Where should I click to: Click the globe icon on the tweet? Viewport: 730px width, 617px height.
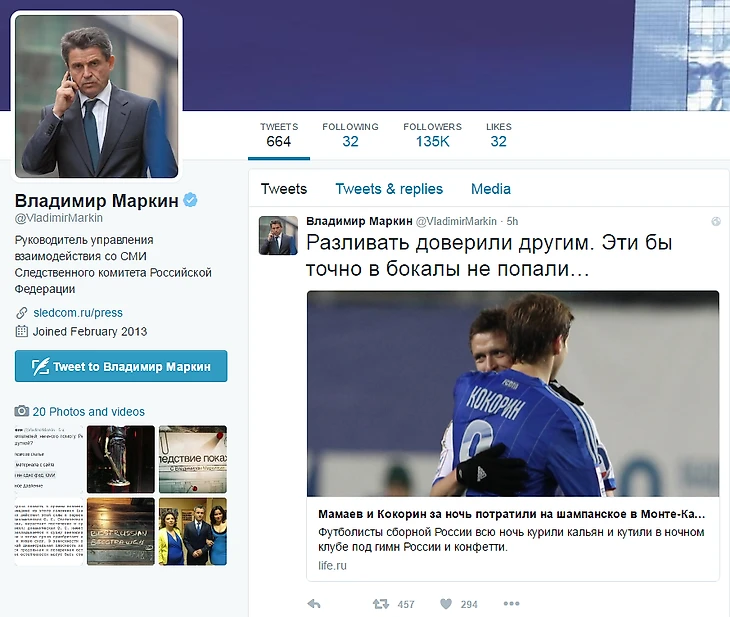pos(716,222)
